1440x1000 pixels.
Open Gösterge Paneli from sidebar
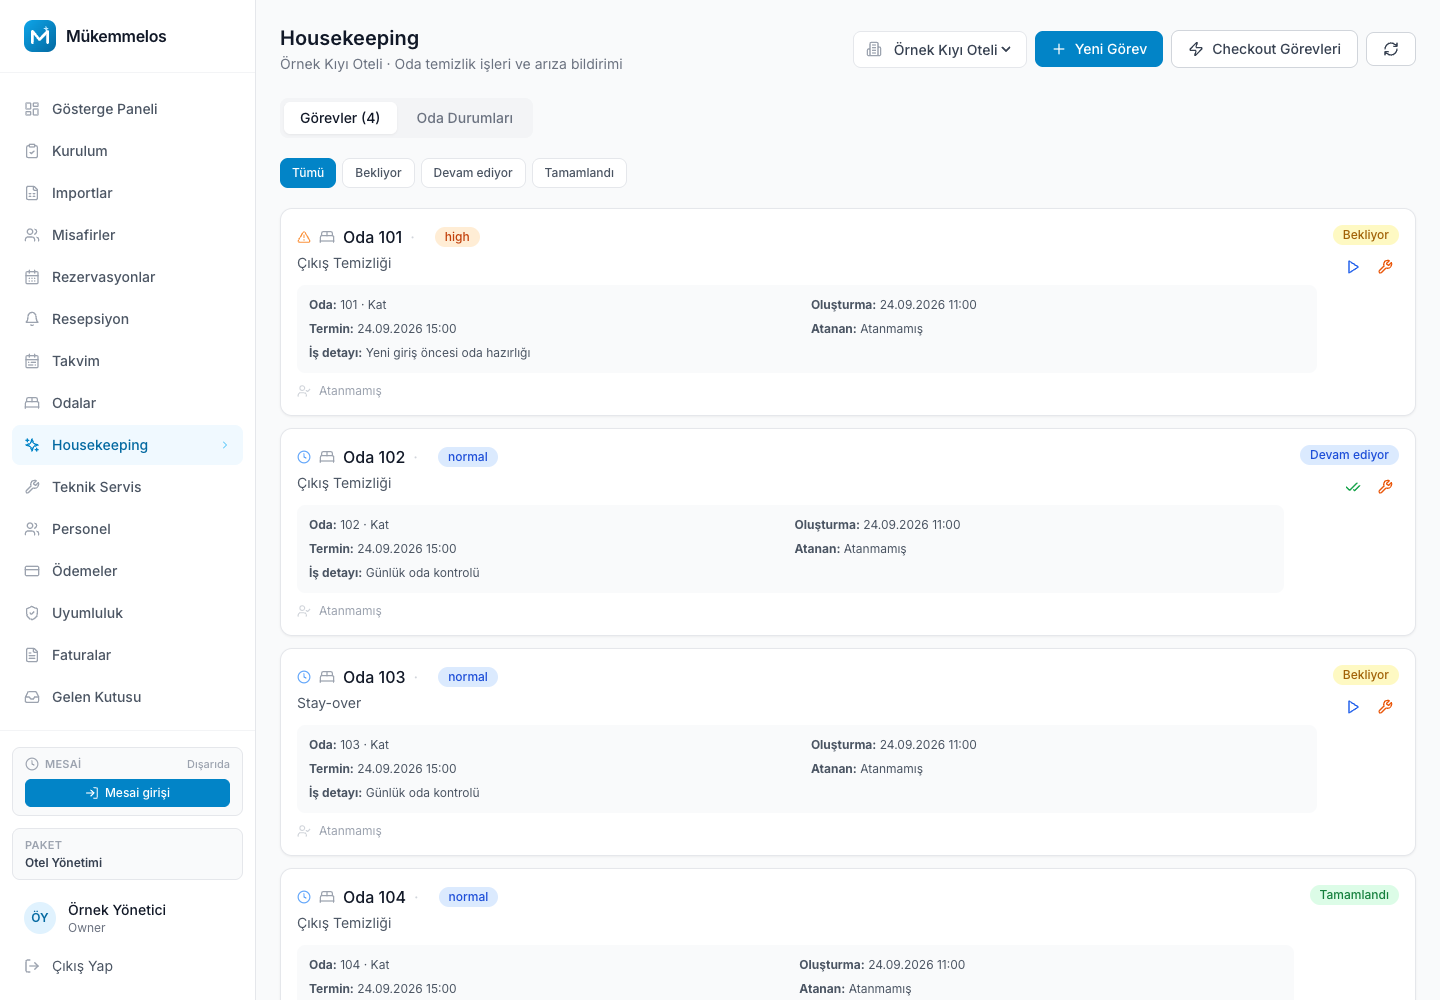pyautogui.click(x=128, y=109)
